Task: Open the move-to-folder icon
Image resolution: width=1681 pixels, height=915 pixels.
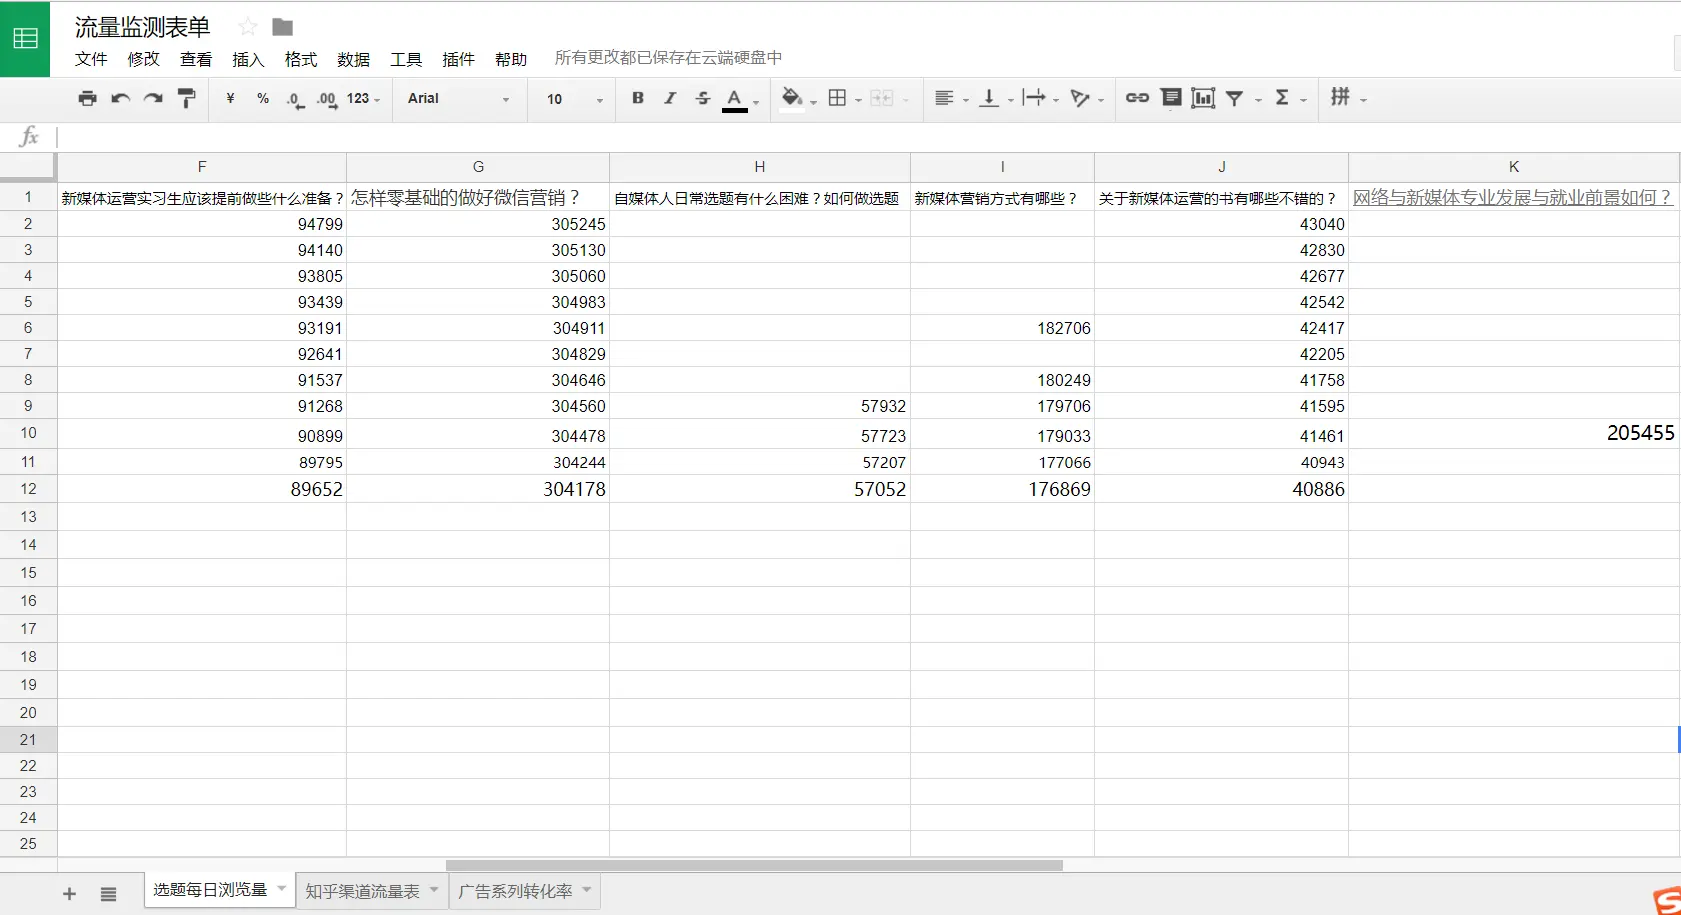Action: (x=283, y=27)
